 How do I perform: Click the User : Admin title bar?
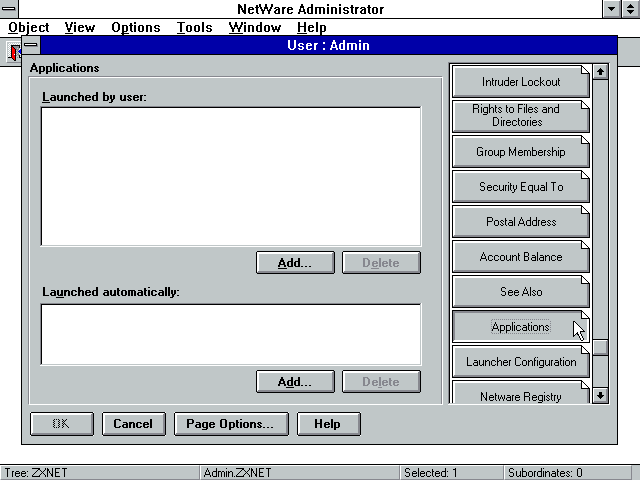click(x=328, y=45)
